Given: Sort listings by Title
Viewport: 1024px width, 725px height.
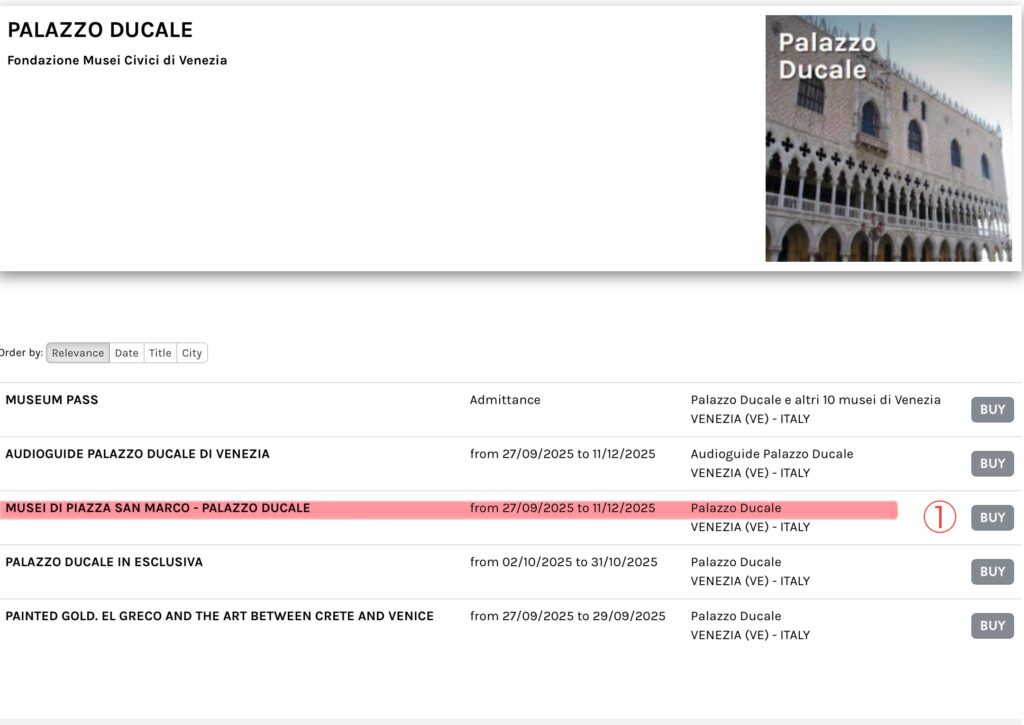Looking at the screenshot, I should 160,353.
